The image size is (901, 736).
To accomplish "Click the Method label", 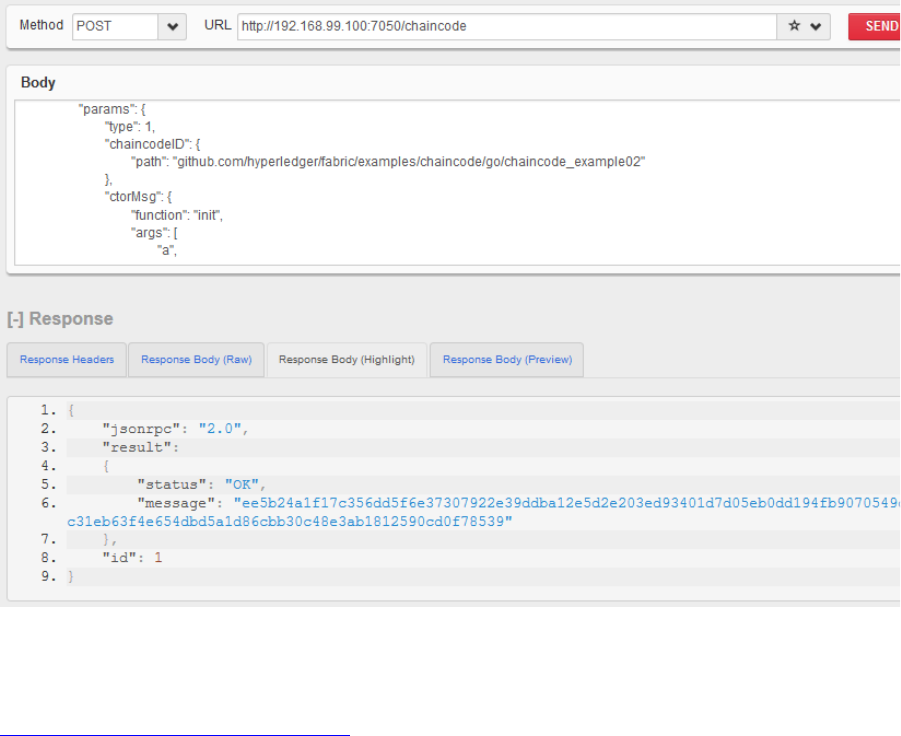I will pyautogui.click(x=41, y=25).
